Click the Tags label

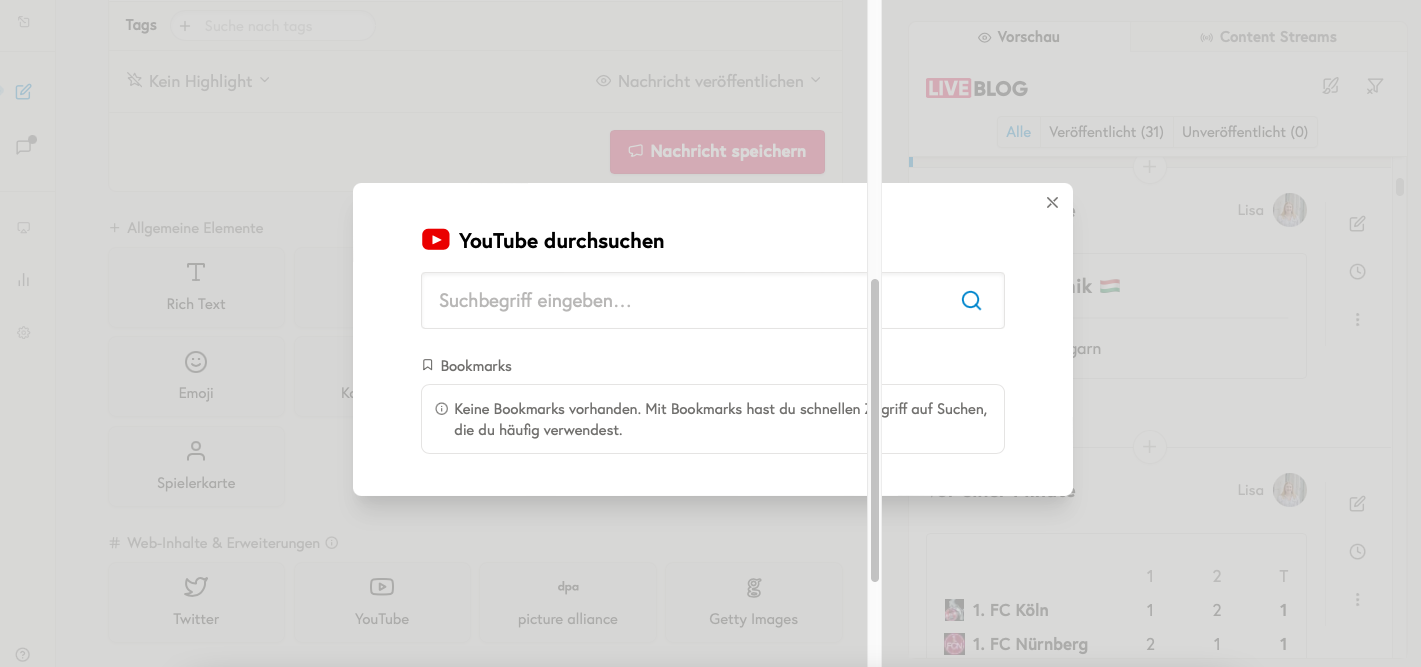141,25
